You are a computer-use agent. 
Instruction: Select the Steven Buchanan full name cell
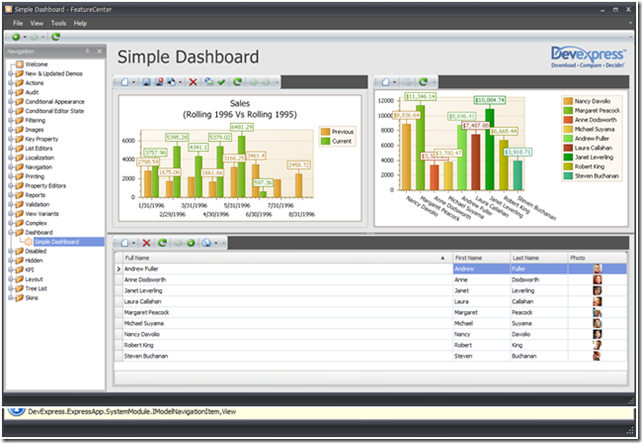pos(287,356)
